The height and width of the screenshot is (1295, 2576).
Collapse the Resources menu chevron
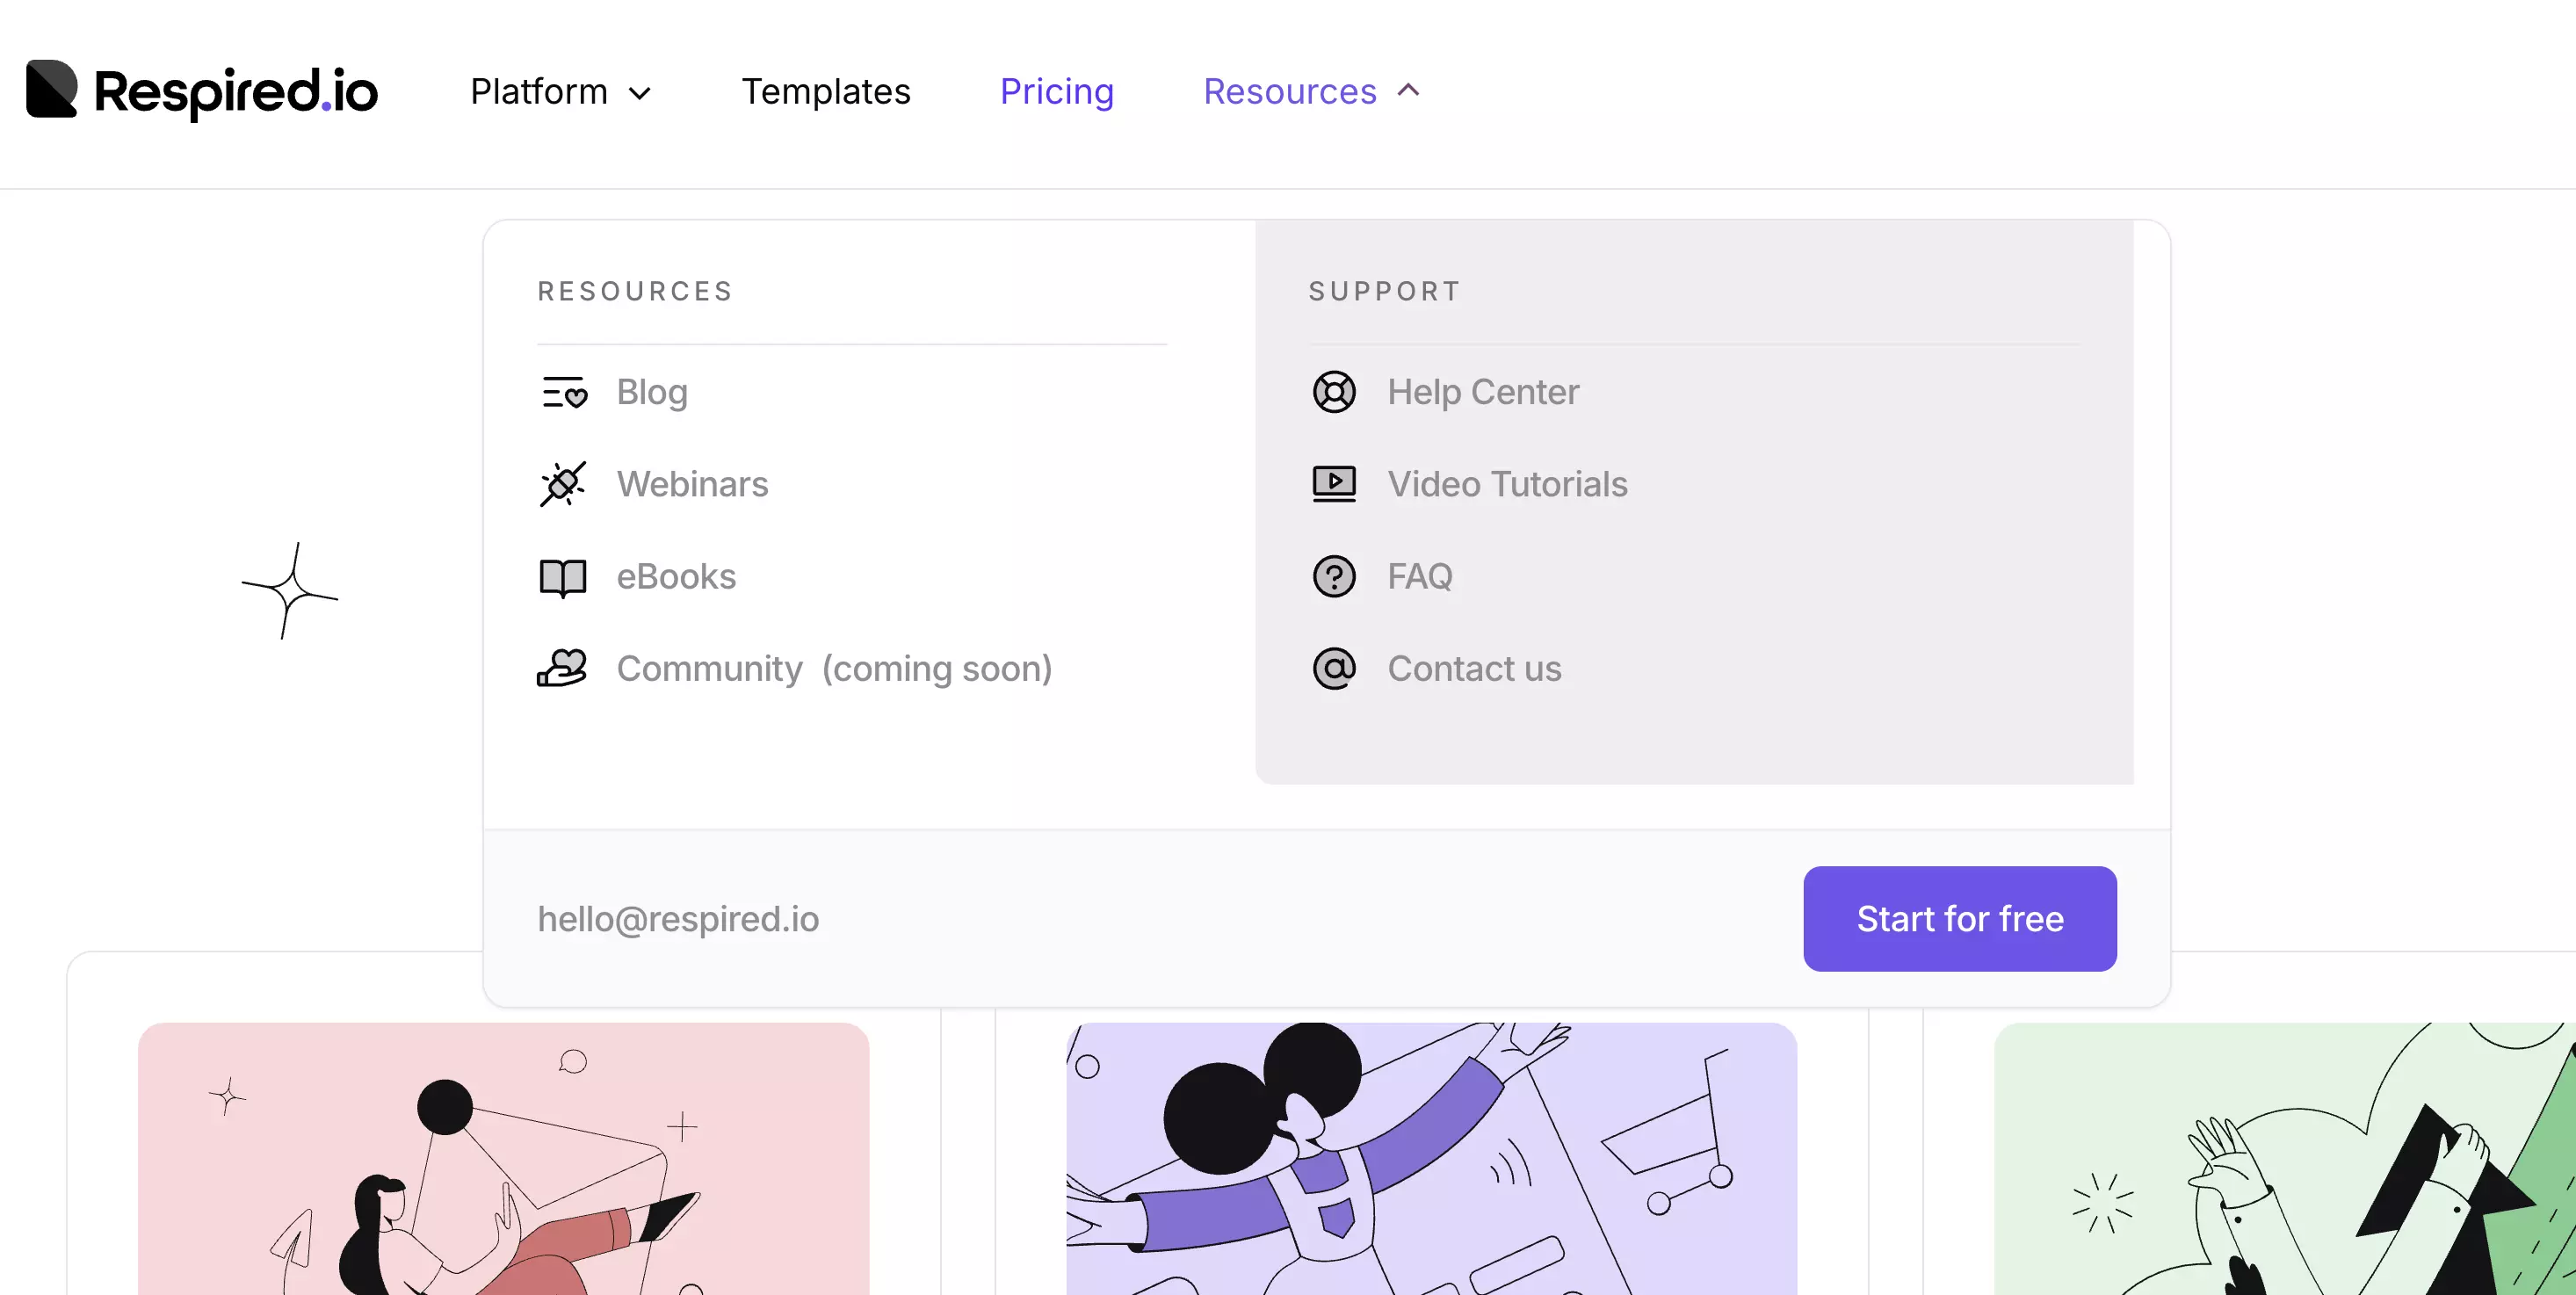tap(1408, 91)
